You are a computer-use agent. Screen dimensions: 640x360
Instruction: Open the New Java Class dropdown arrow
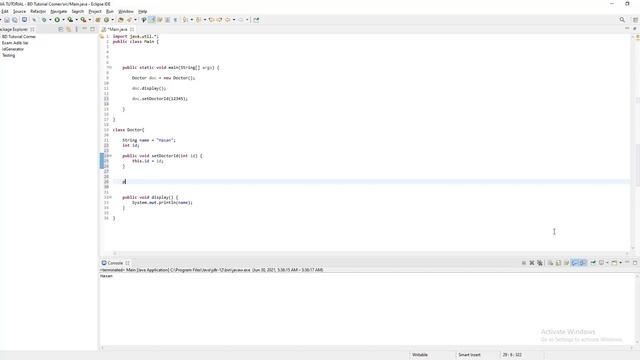113,20
